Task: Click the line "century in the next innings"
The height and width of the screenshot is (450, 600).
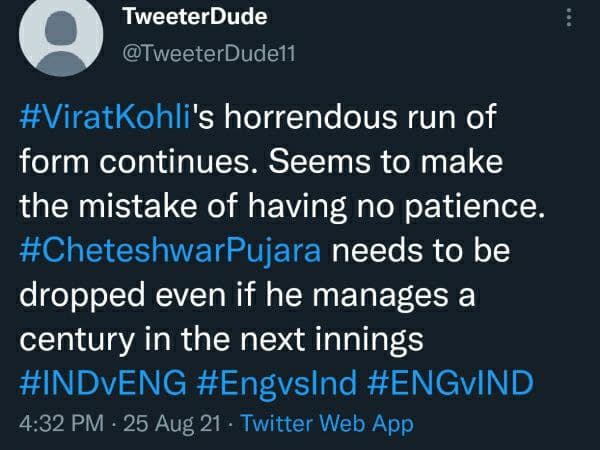Action: (x=222, y=341)
